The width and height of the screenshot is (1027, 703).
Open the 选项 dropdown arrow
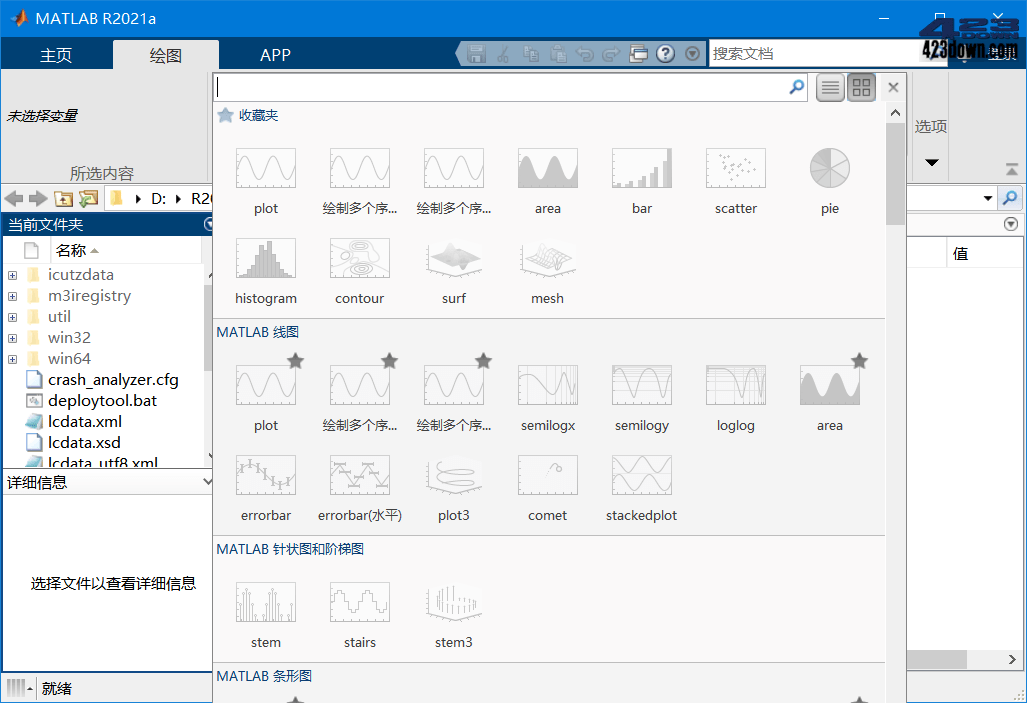(931, 160)
